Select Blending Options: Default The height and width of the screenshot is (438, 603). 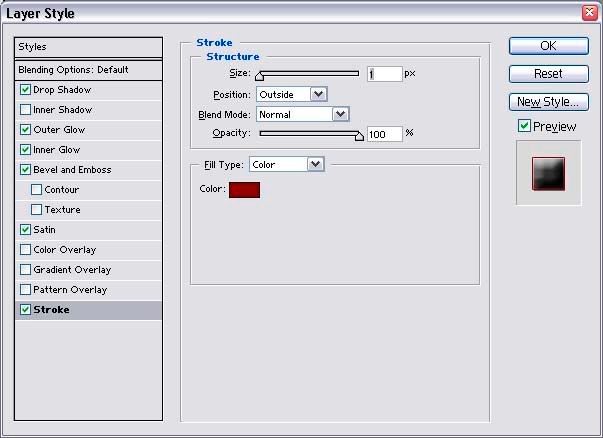[x=88, y=70]
